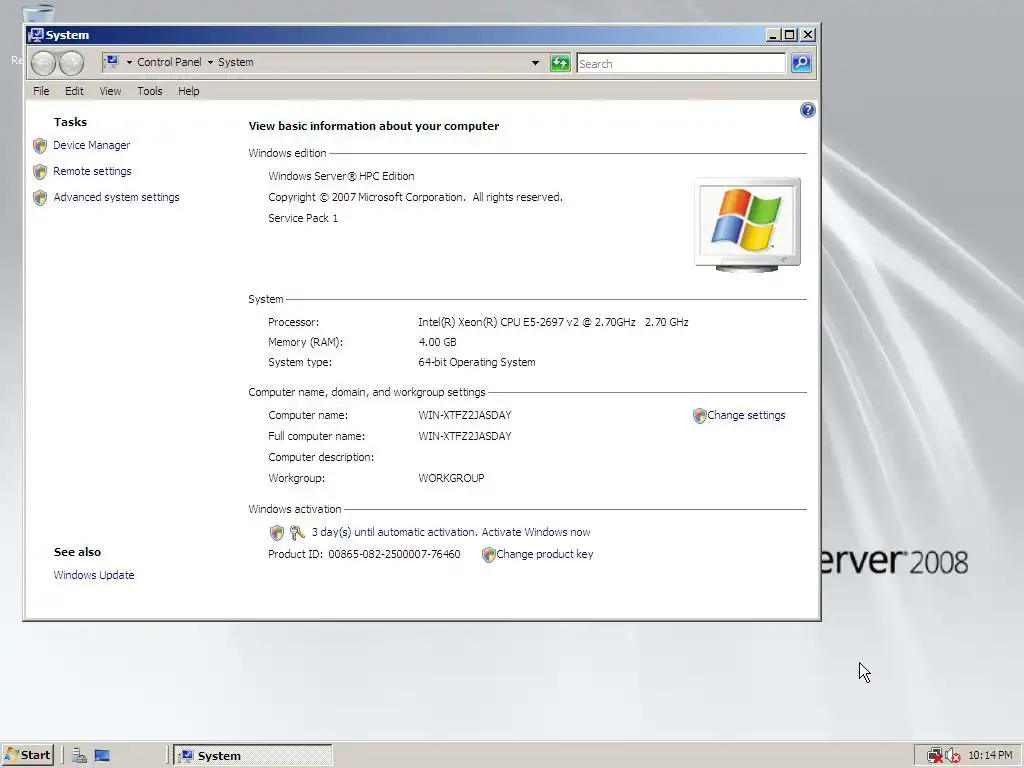Maximize the System window
The image size is (1024, 768).
tap(790, 35)
